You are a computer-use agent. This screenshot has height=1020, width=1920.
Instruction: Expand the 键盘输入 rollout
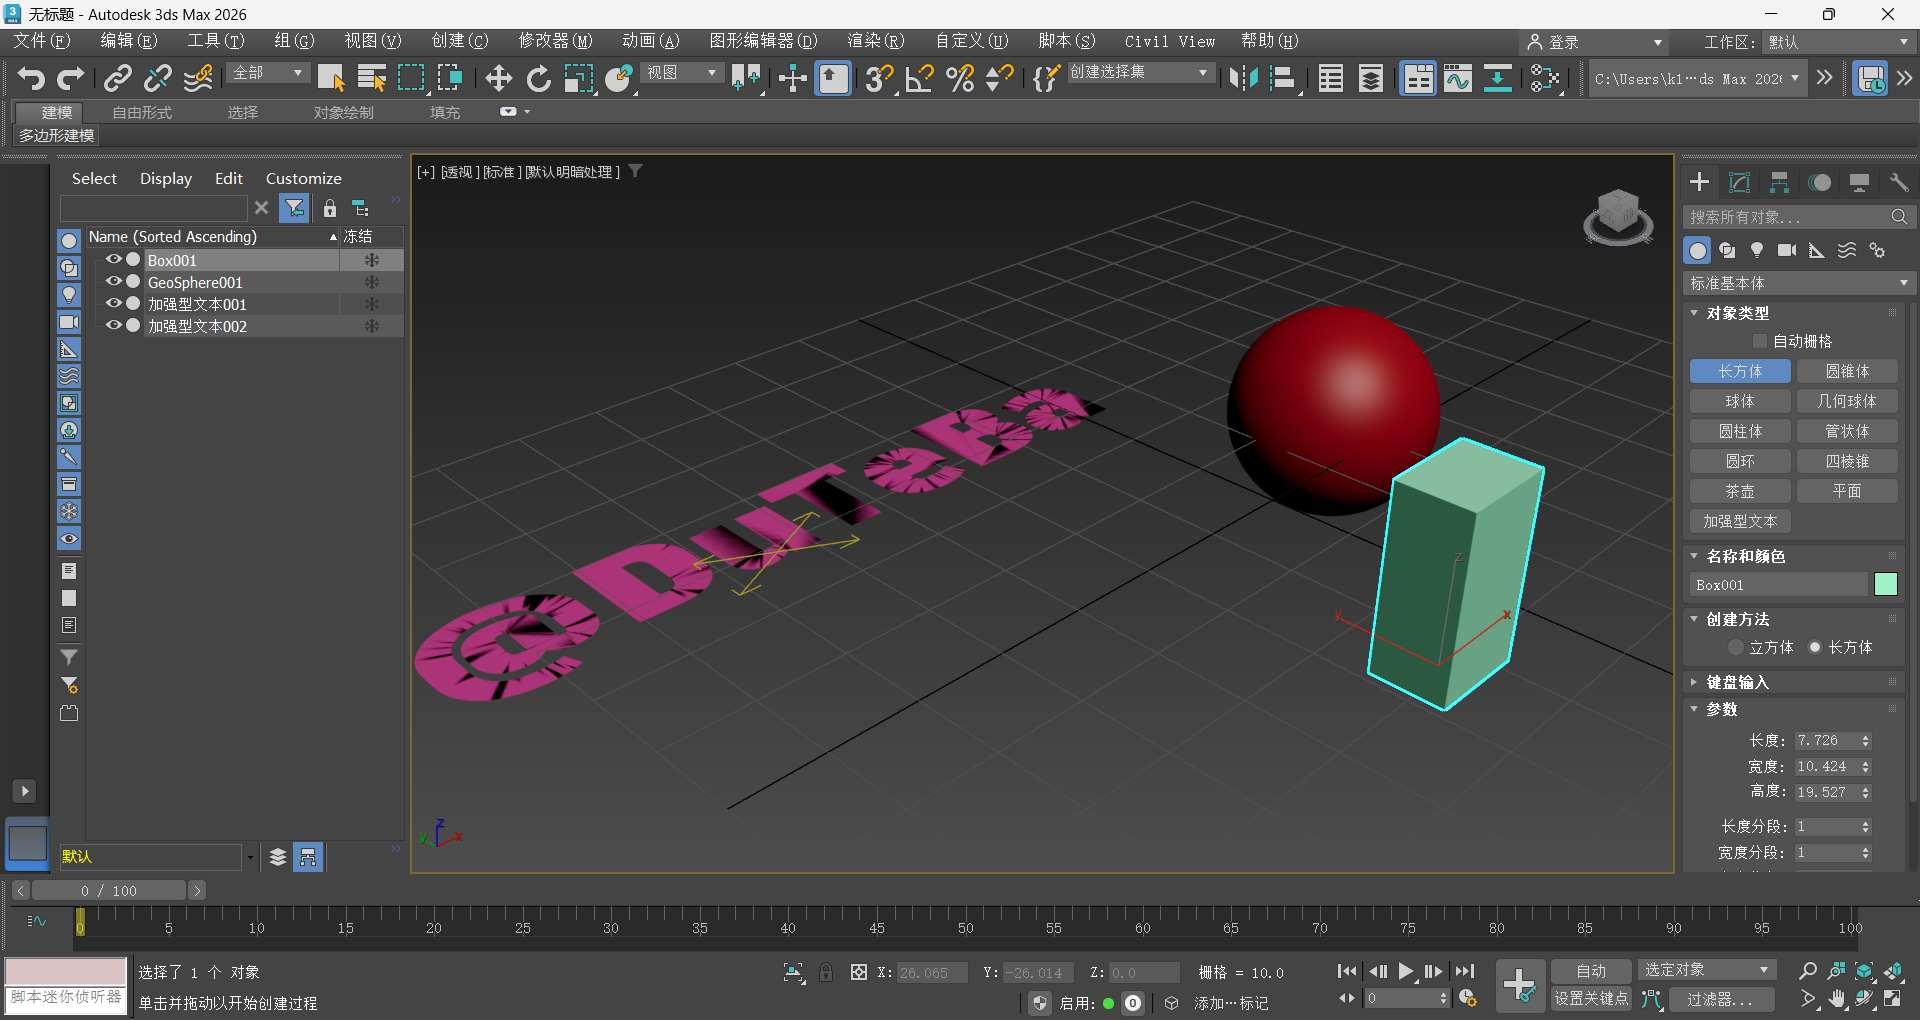click(1737, 682)
